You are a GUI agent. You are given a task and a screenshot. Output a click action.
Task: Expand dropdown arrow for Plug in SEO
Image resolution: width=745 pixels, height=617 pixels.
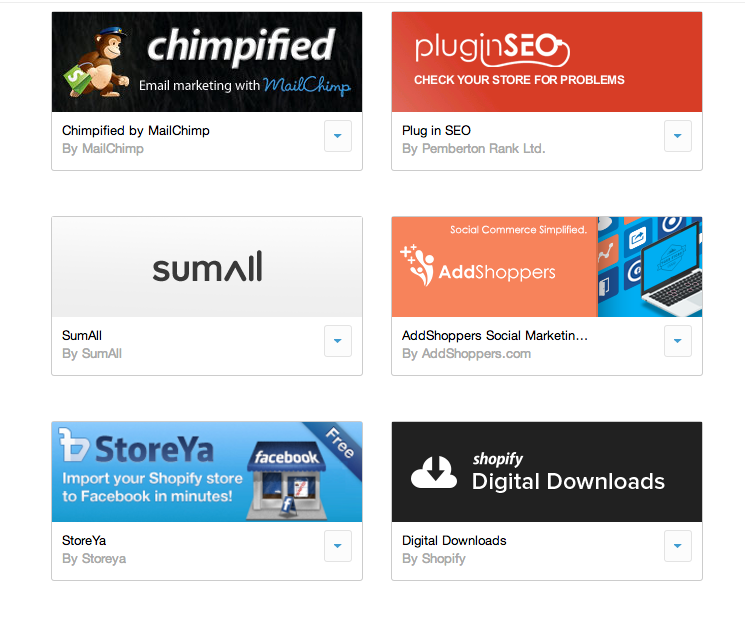[x=678, y=136]
